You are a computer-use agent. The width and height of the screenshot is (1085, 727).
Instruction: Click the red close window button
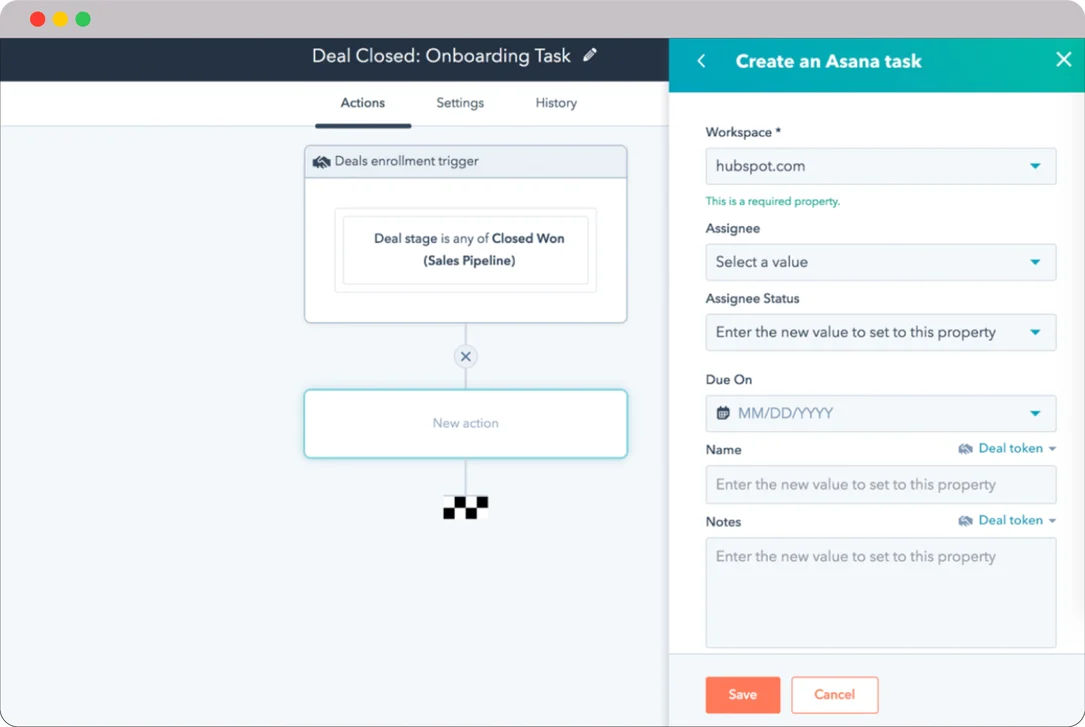point(38,19)
